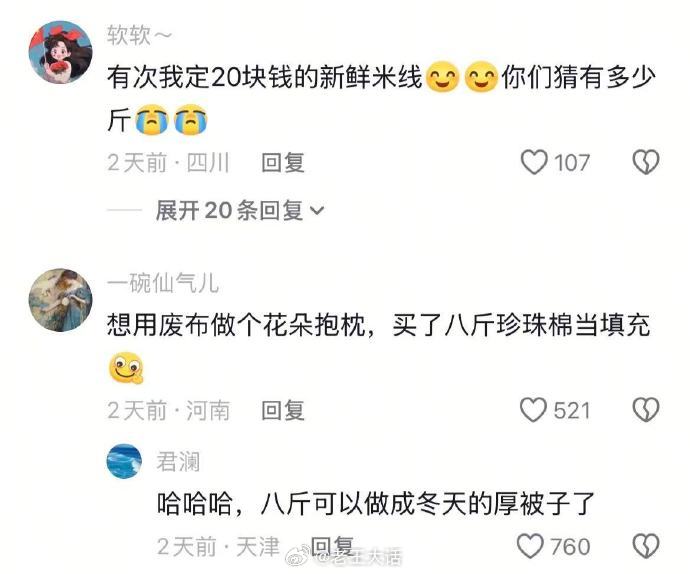Reply to 一碗仙气儿 comment via 回复
The image size is (690, 574).
[283, 410]
